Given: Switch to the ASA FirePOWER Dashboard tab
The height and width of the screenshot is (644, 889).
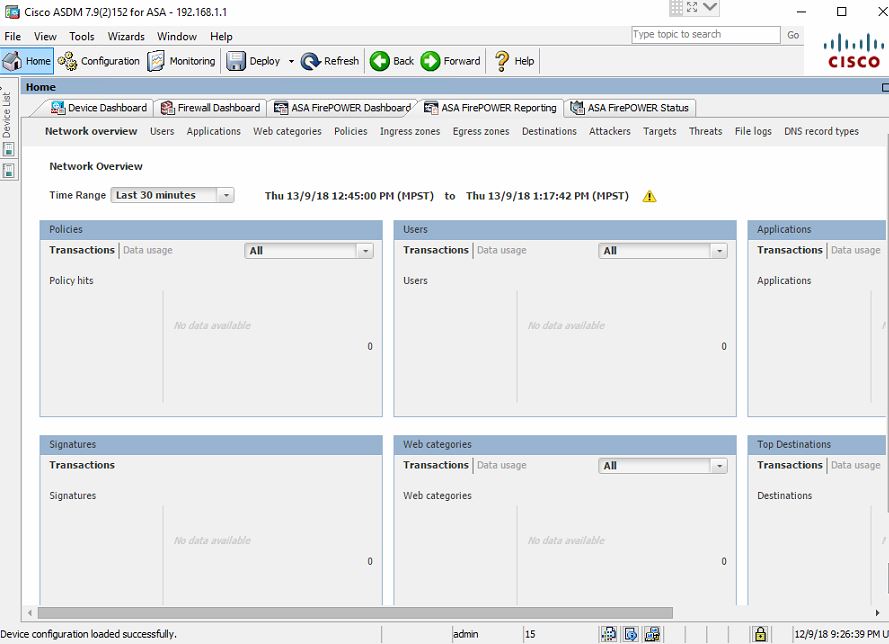Looking at the screenshot, I should coord(342,108).
